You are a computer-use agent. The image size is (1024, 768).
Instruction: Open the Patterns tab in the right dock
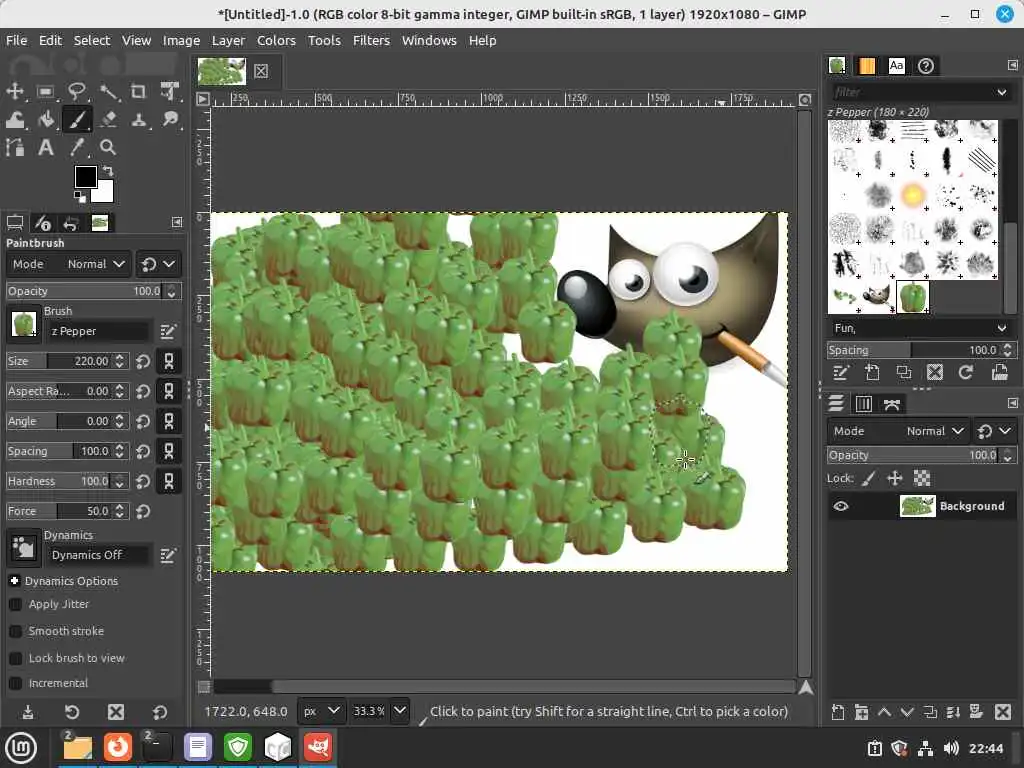867,66
